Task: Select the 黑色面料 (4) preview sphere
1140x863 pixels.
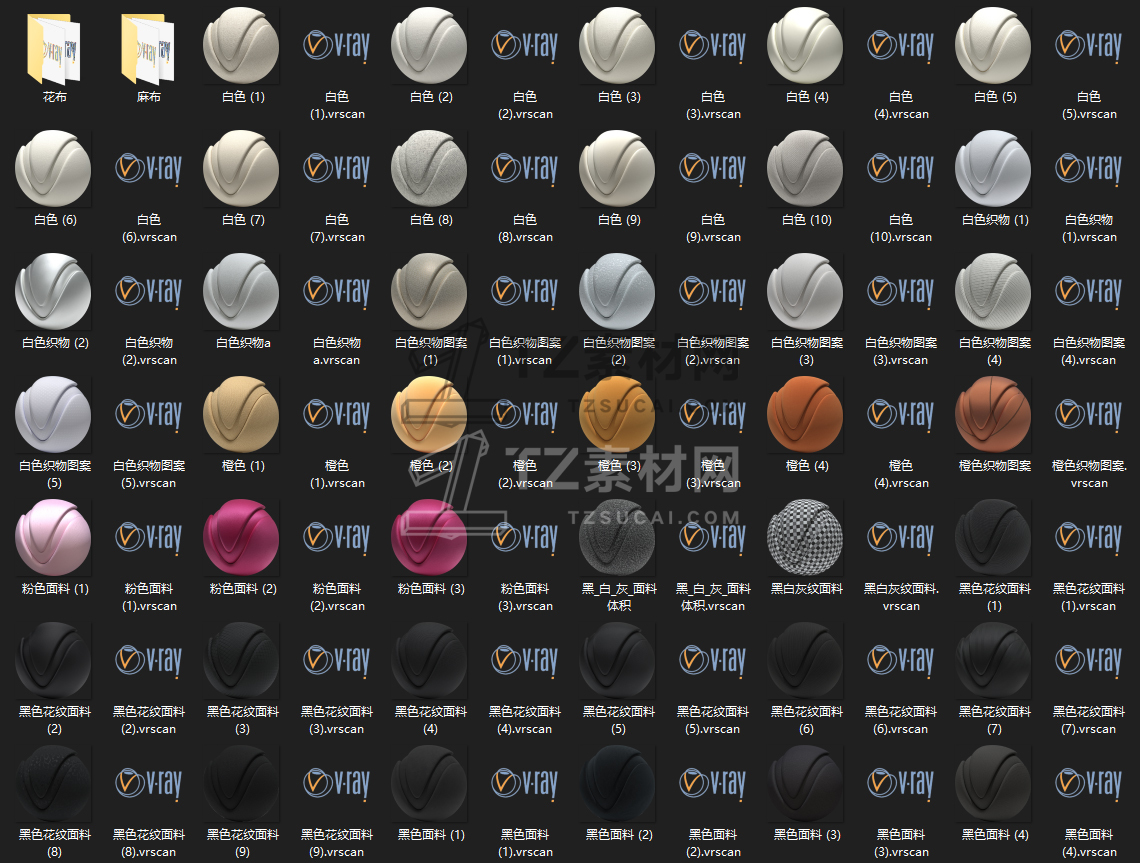Action: coord(993,783)
